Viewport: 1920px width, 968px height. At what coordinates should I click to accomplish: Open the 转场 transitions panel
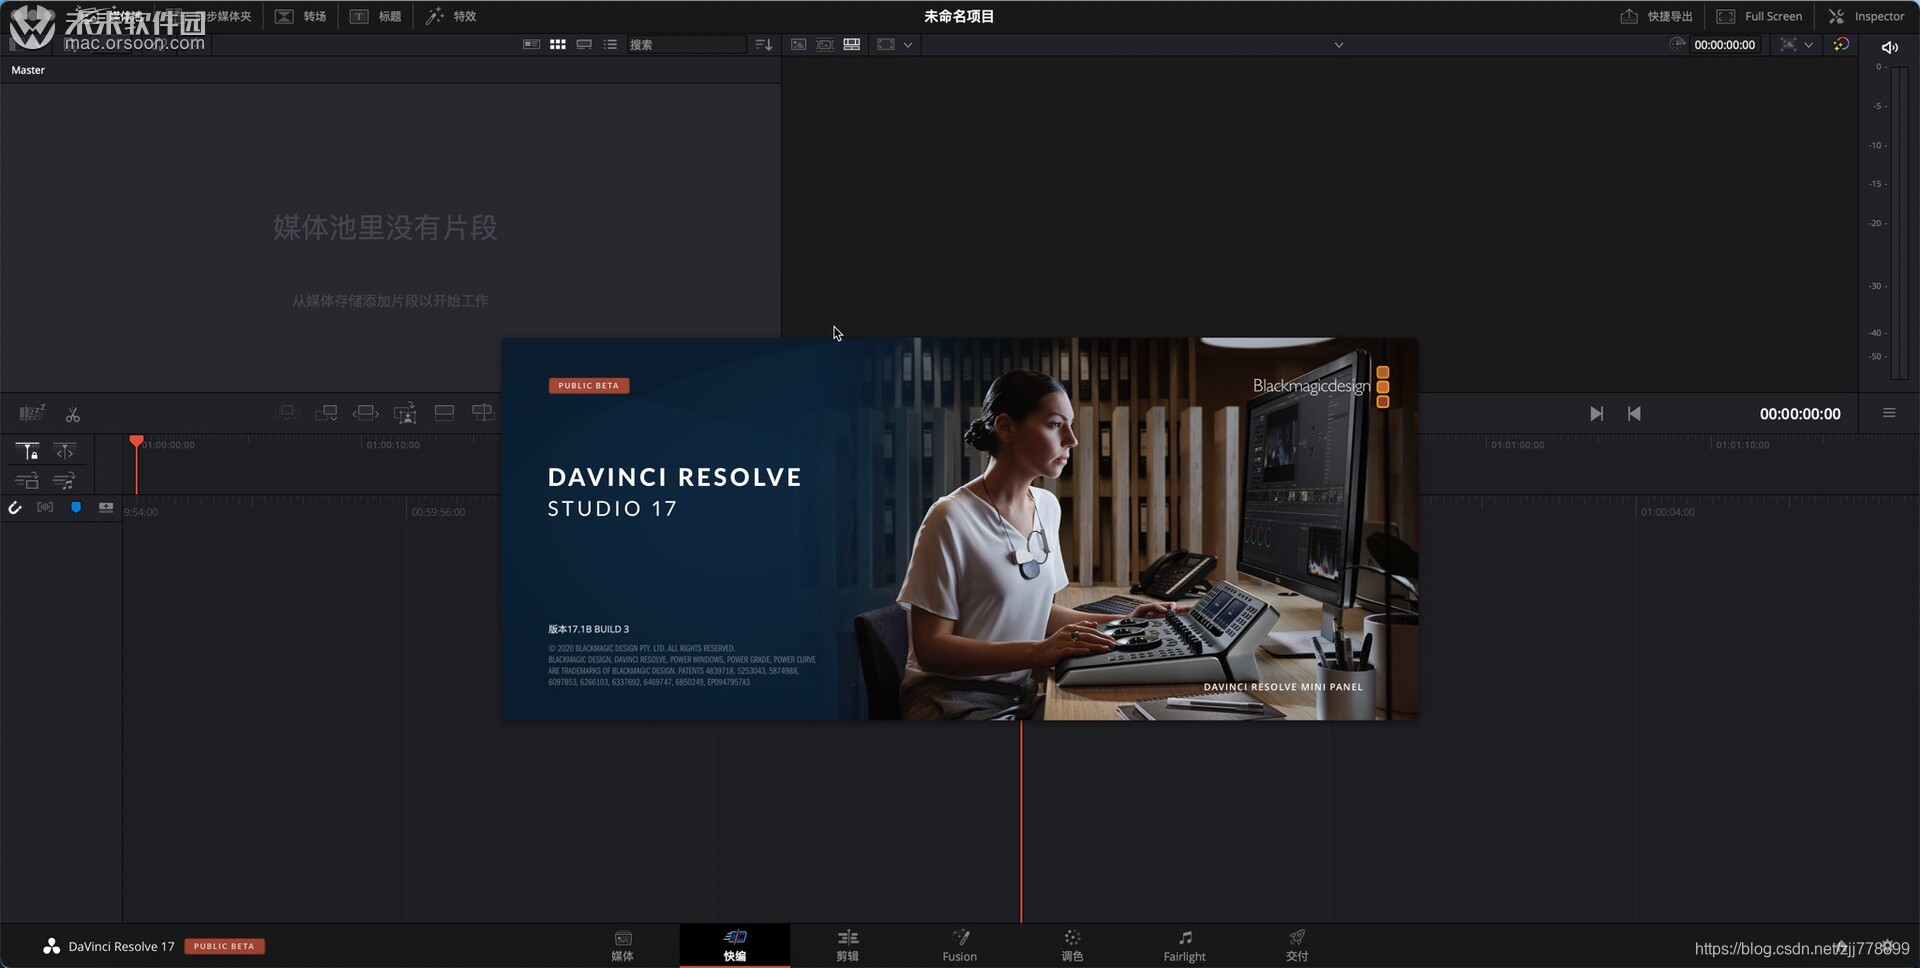(x=301, y=16)
